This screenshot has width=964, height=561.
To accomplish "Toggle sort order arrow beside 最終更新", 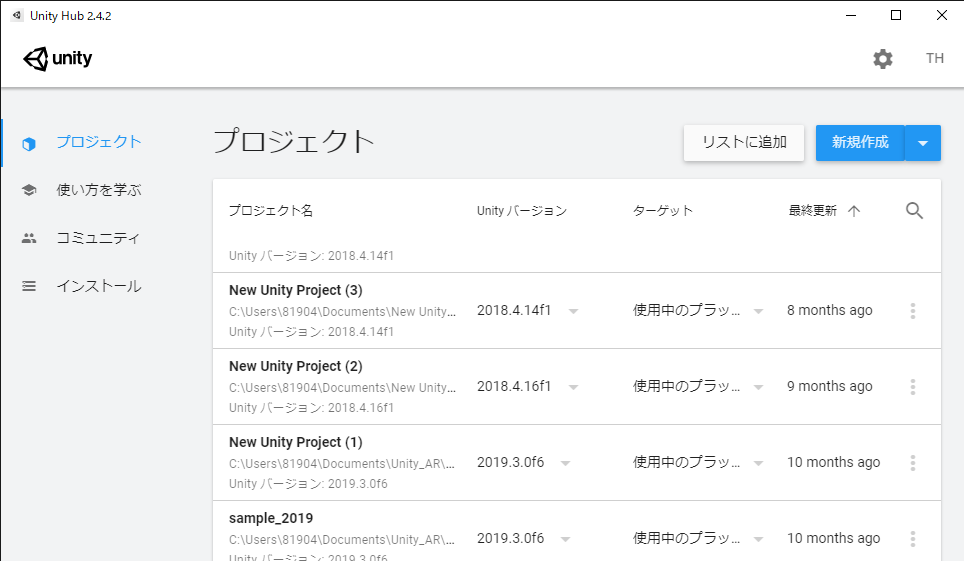I will pos(854,211).
